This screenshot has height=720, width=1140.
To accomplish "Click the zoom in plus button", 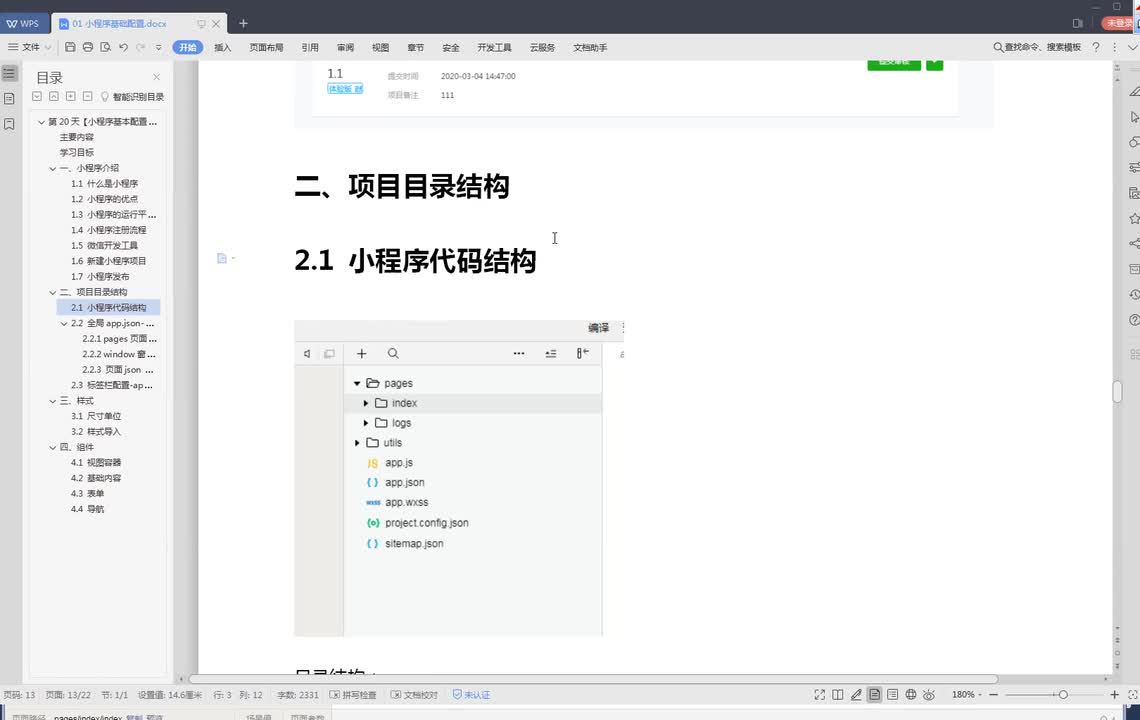I will (x=1115, y=695).
